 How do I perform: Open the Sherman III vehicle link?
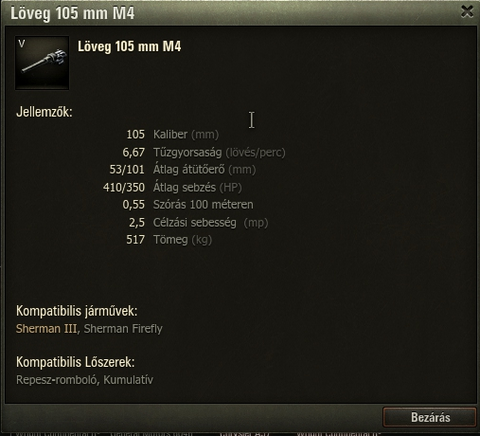pos(46,329)
